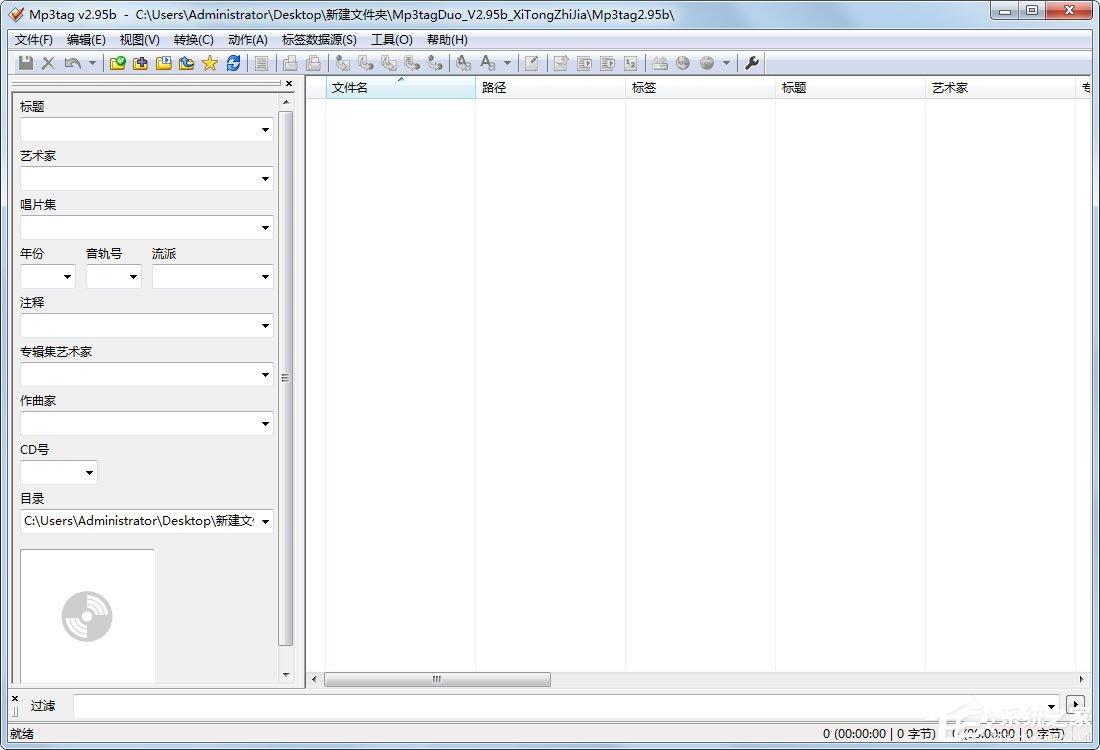Open Options with the wrench icon
This screenshot has height=750, width=1100.
[752, 63]
